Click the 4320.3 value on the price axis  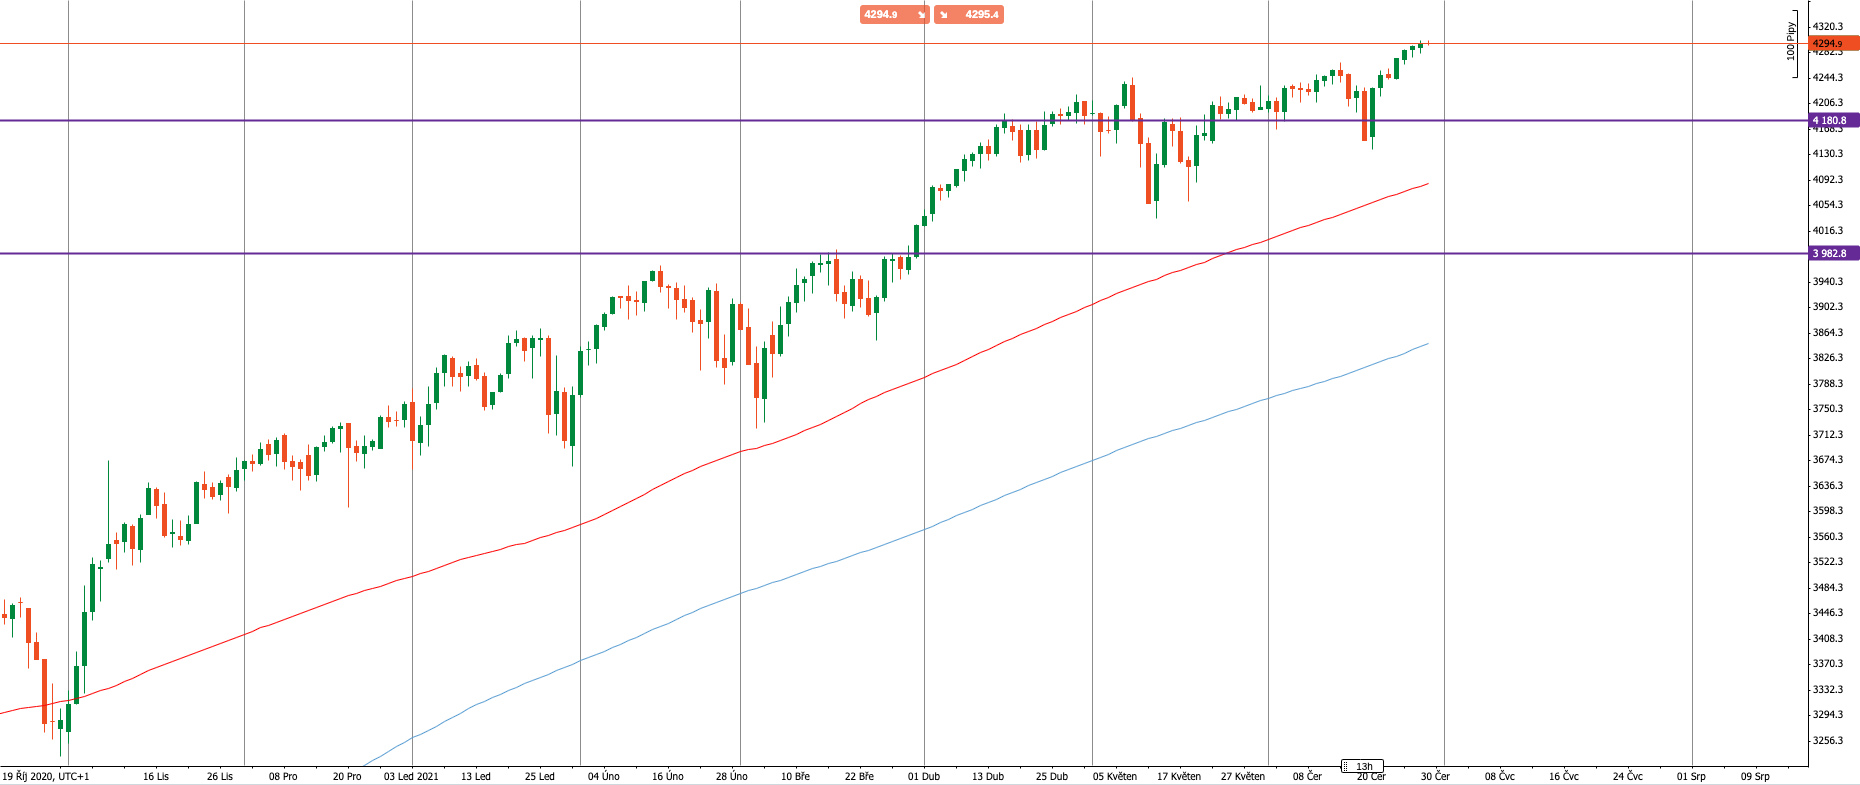(x=1828, y=27)
